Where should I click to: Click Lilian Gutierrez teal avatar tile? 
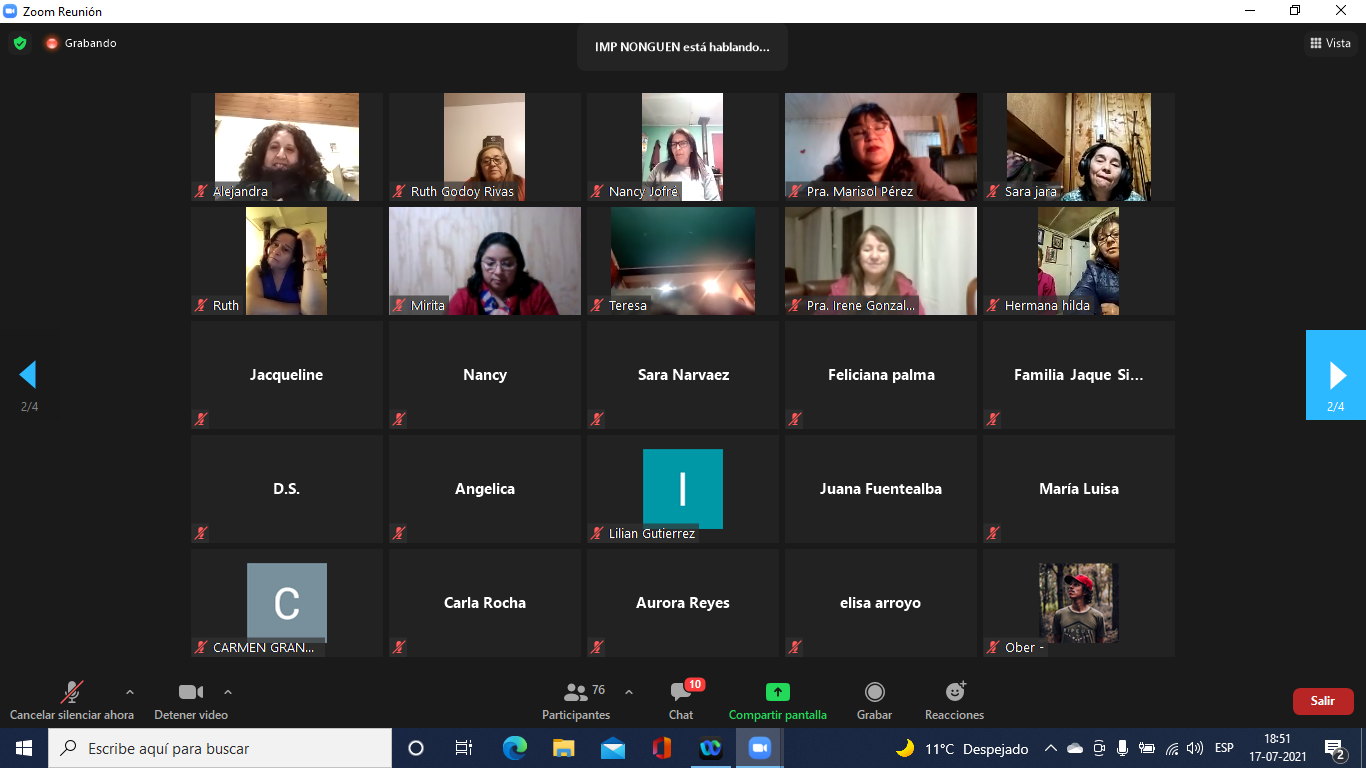[683, 488]
